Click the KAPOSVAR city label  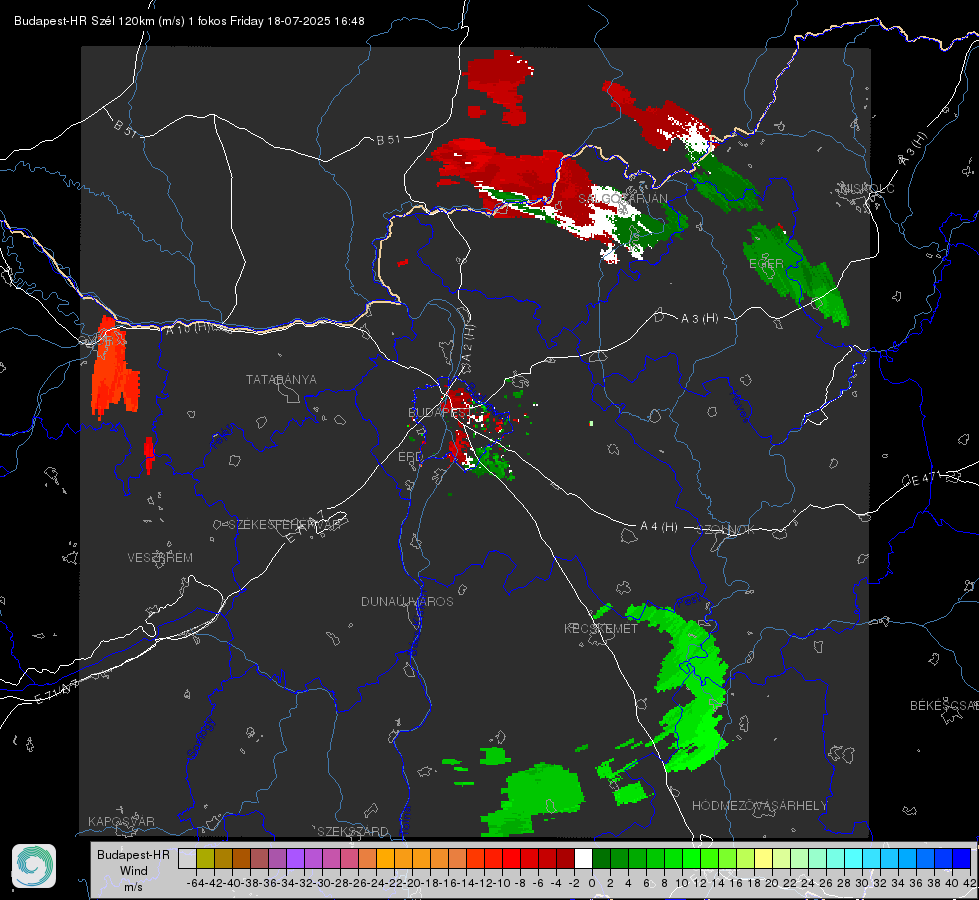[121, 821]
